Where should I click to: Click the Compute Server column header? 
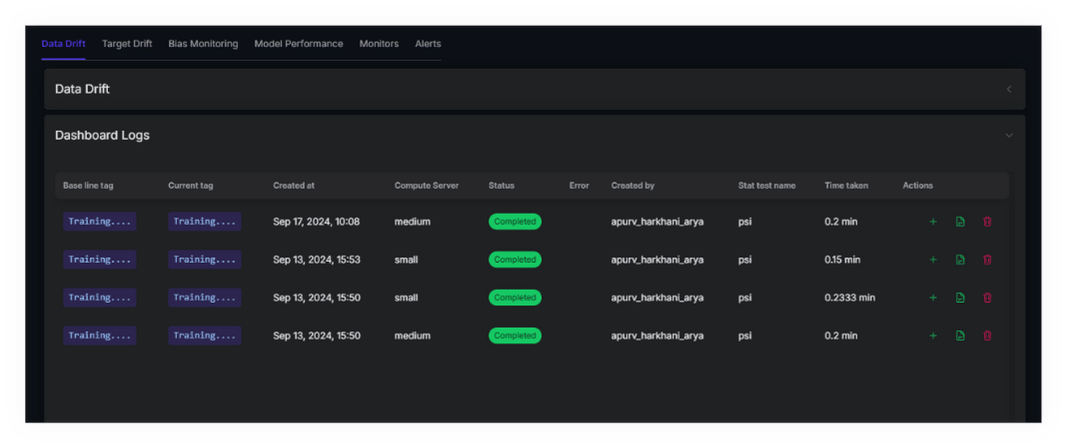point(427,185)
